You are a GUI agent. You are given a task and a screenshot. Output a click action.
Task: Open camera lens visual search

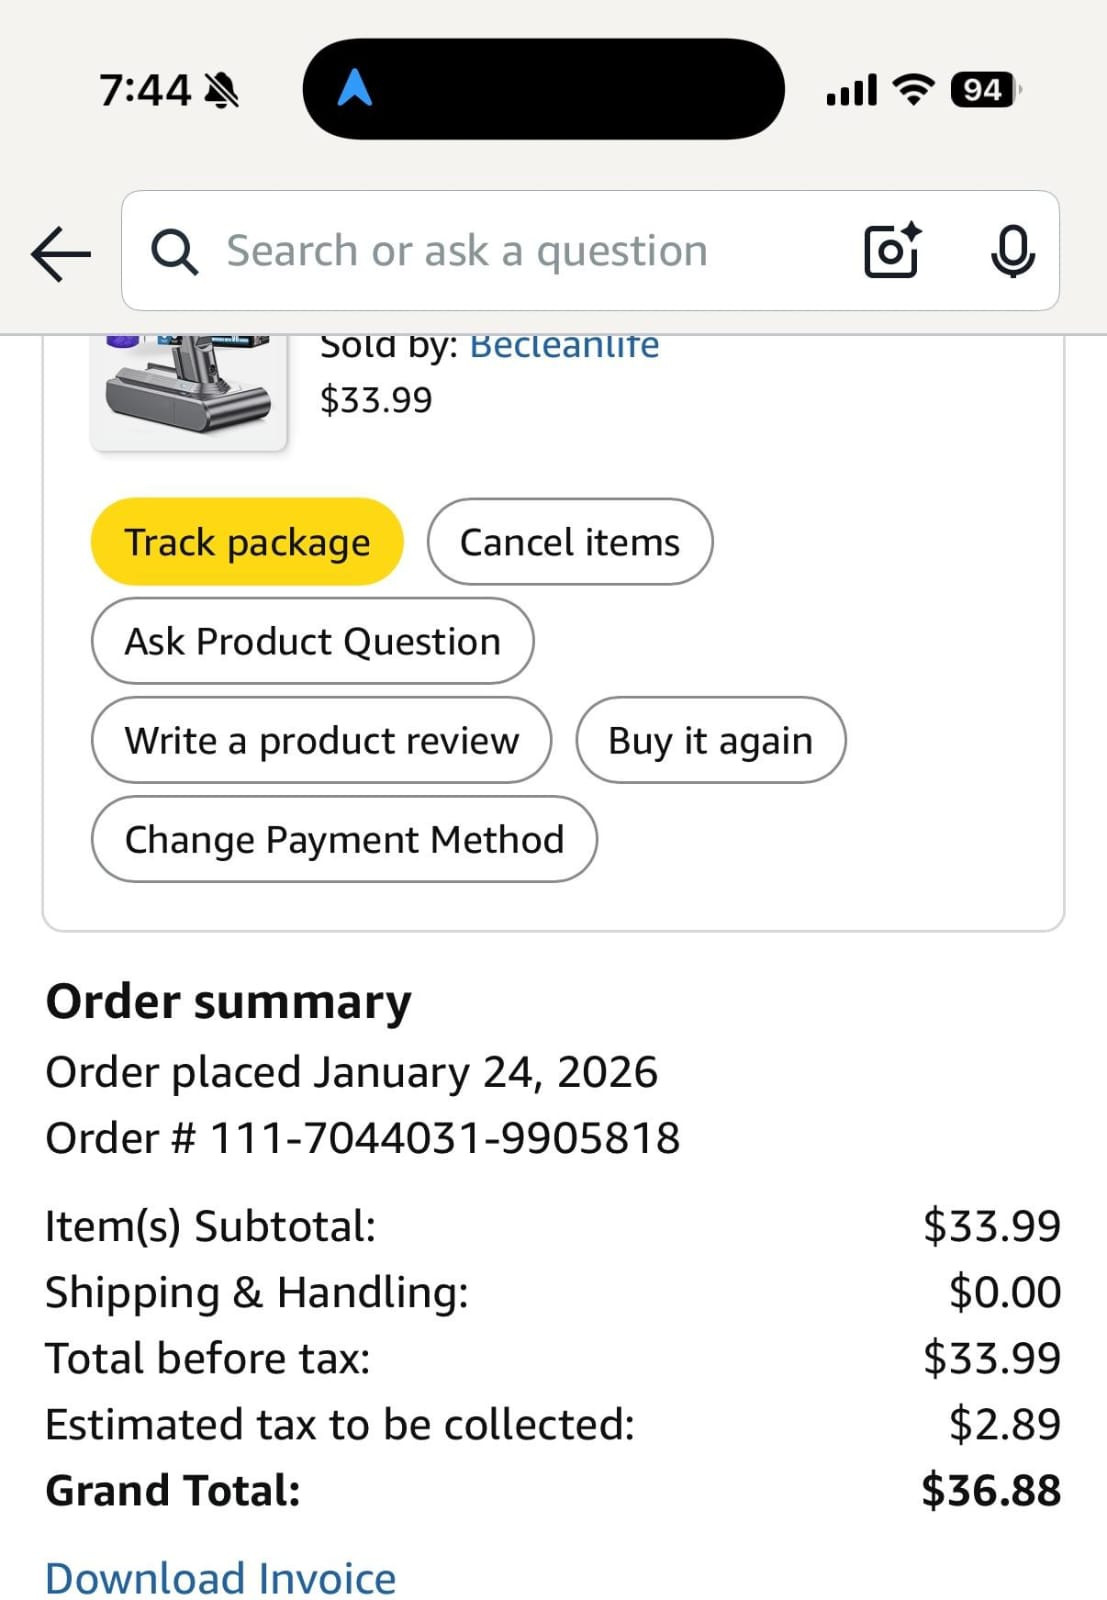point(890,251)
